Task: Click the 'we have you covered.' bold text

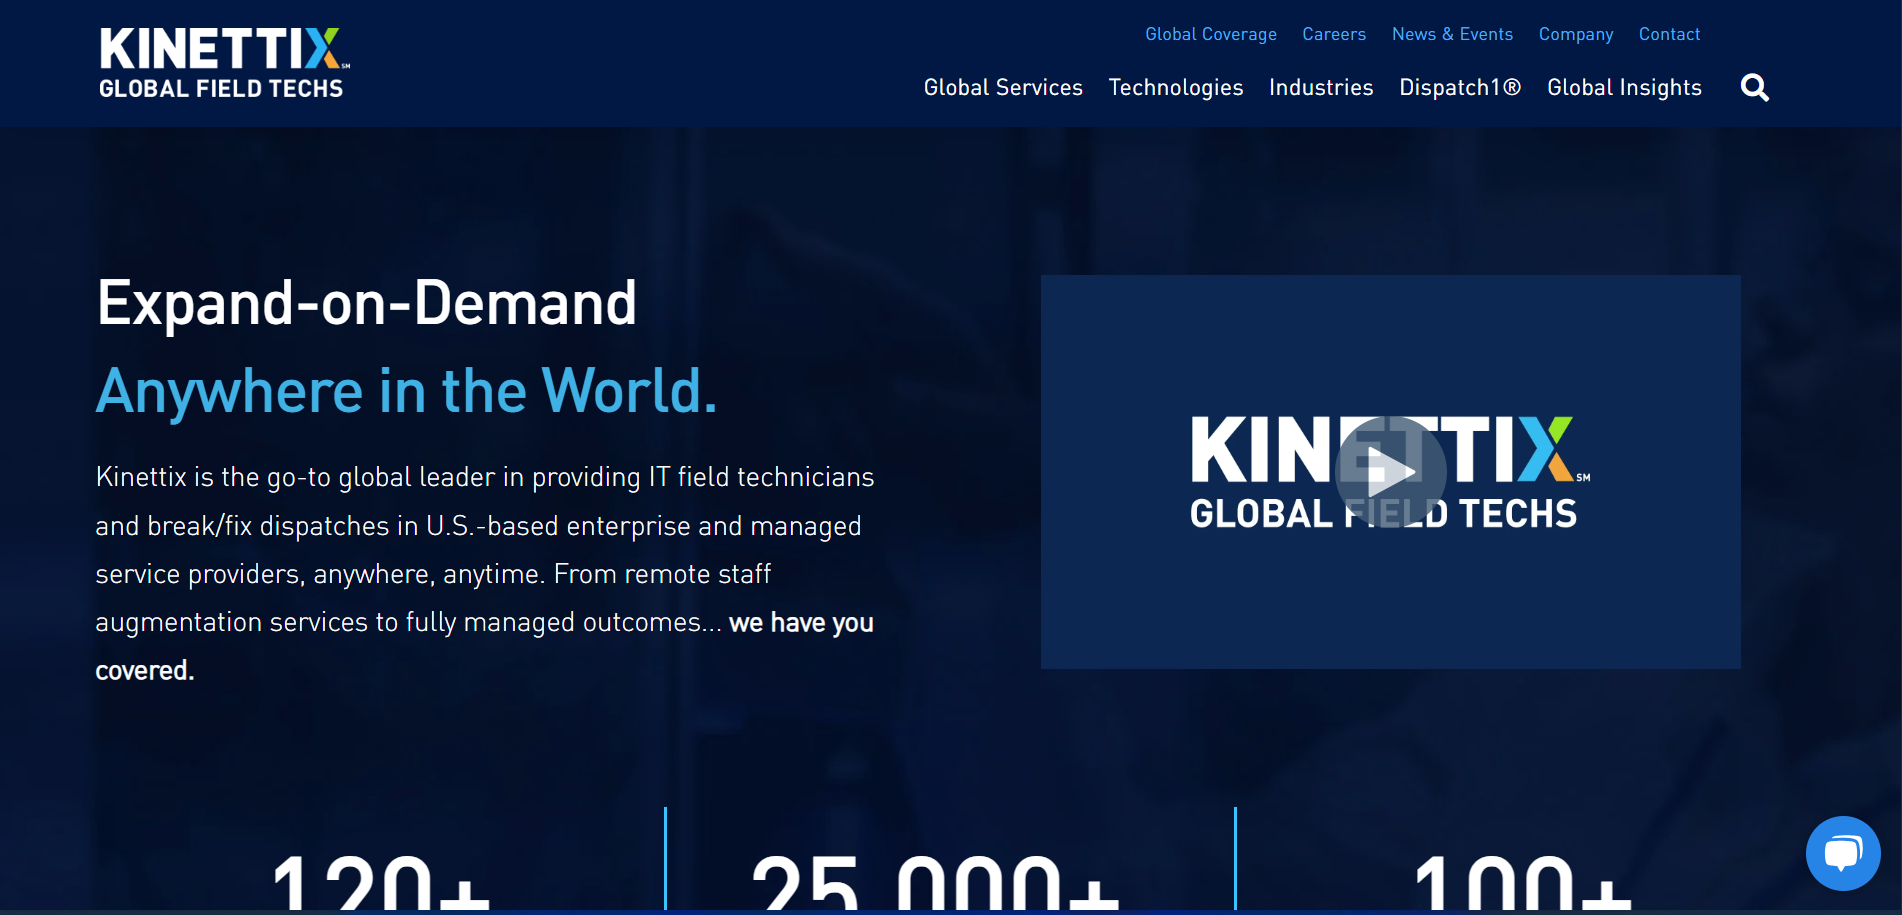Action: (x=484, y=646)
